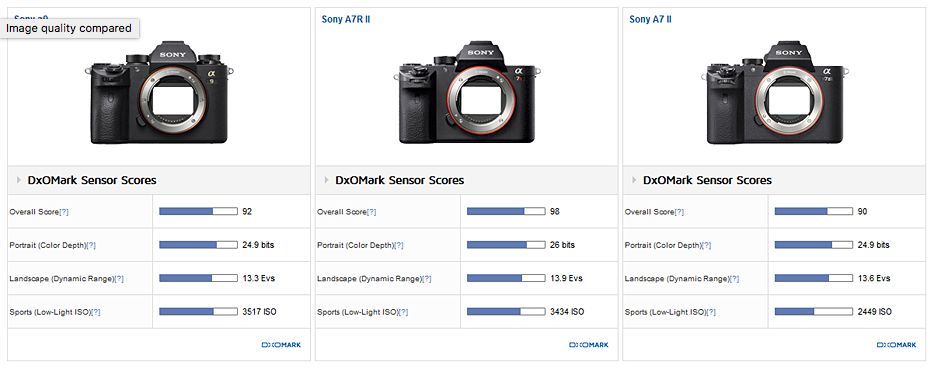The width and height of the screenshot is (936, 372).
Task: Click the DxOMark logo under Sony A7R II card
Action: 589,345
